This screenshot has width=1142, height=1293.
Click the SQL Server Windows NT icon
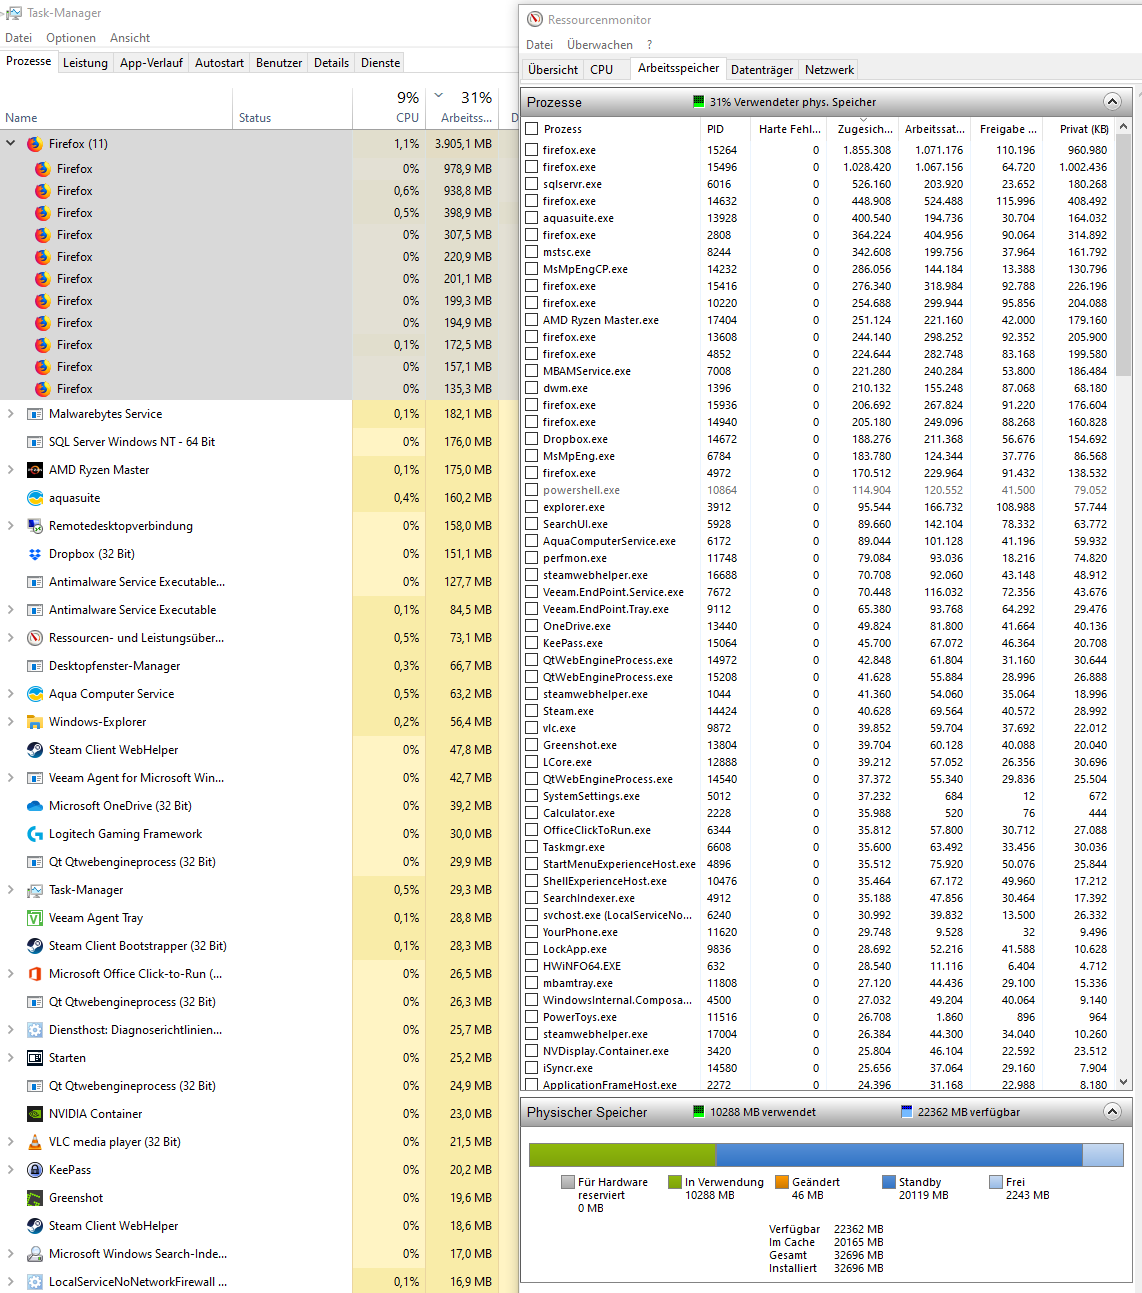point(35,442)
